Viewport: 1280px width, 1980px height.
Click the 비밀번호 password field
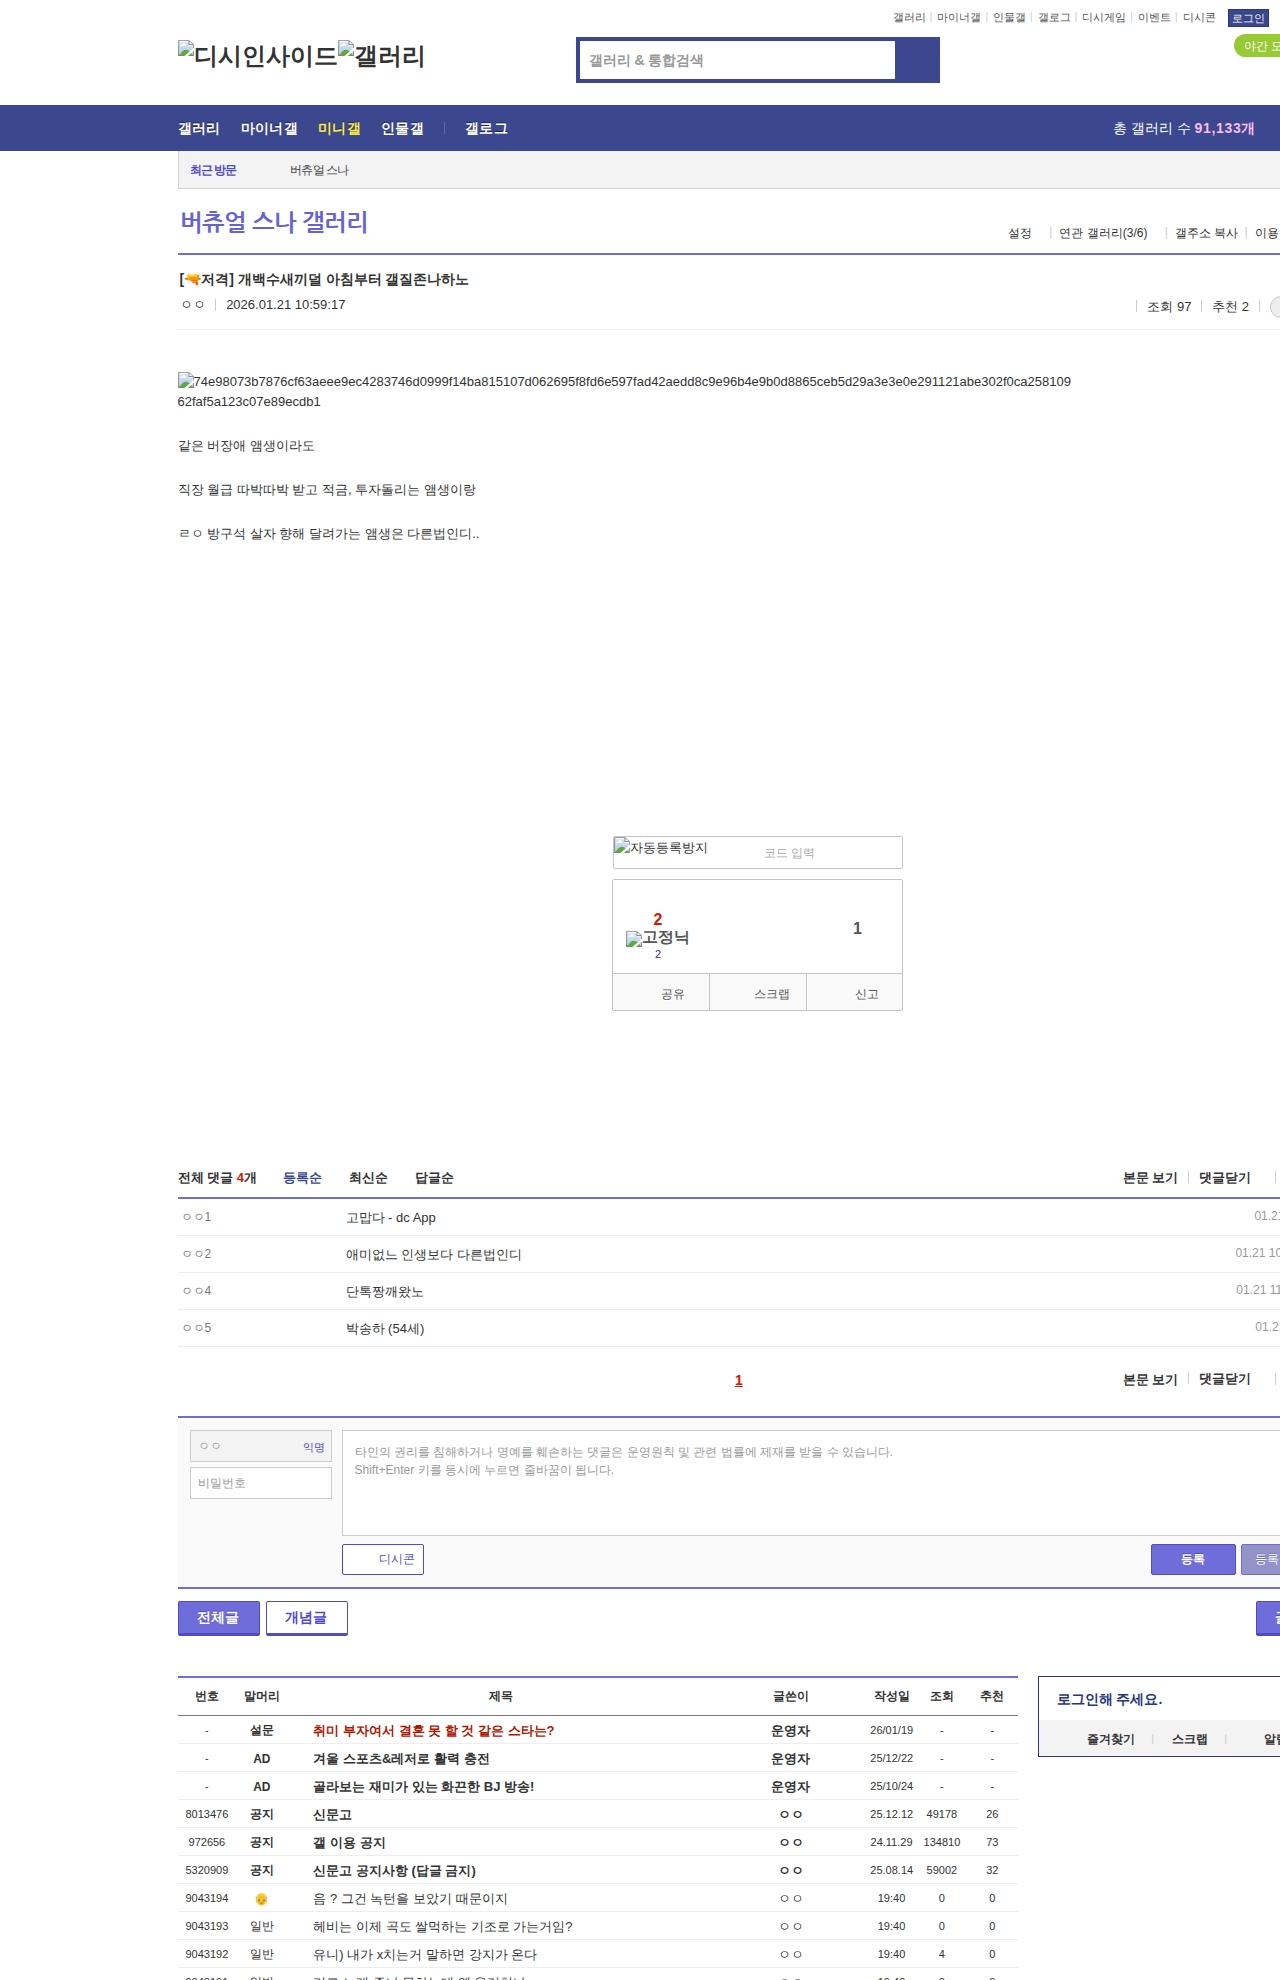(x=261, y=1483)
